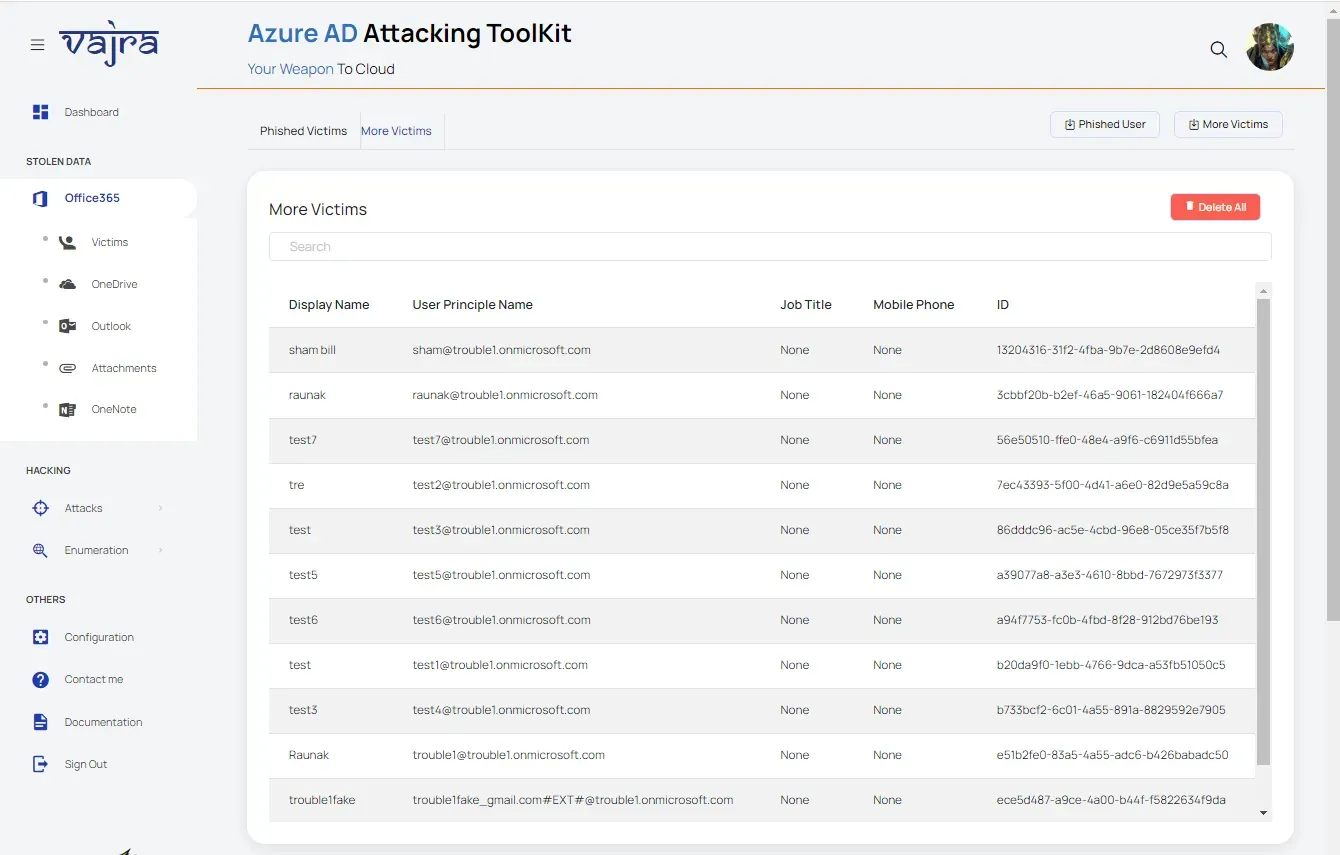Click test4@trouble1.onmicrosoft.com email

coord(501,710)
